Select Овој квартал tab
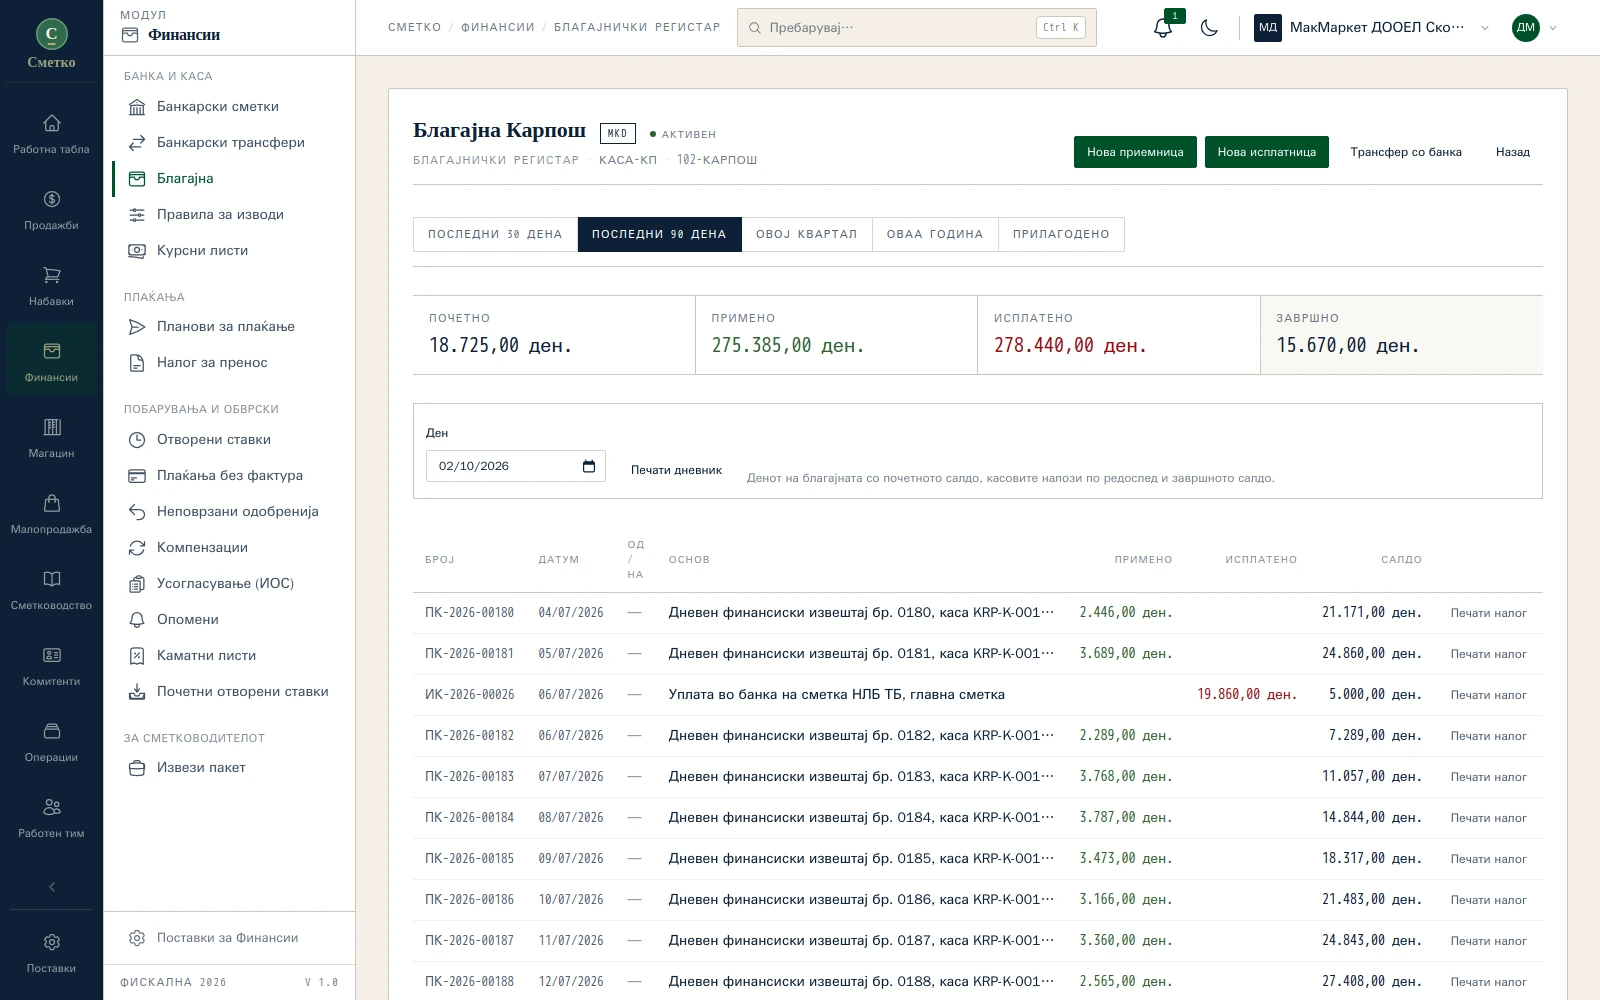Image resolution: width=1600 pixels, height=1000 pixels. coord(806,234)
